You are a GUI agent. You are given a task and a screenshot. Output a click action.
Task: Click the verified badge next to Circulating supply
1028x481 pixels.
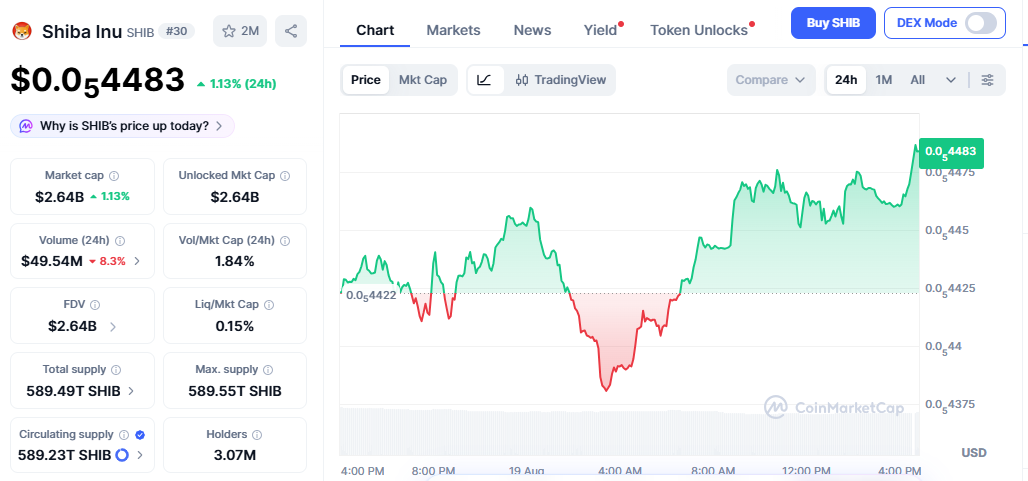coord(140,434)
